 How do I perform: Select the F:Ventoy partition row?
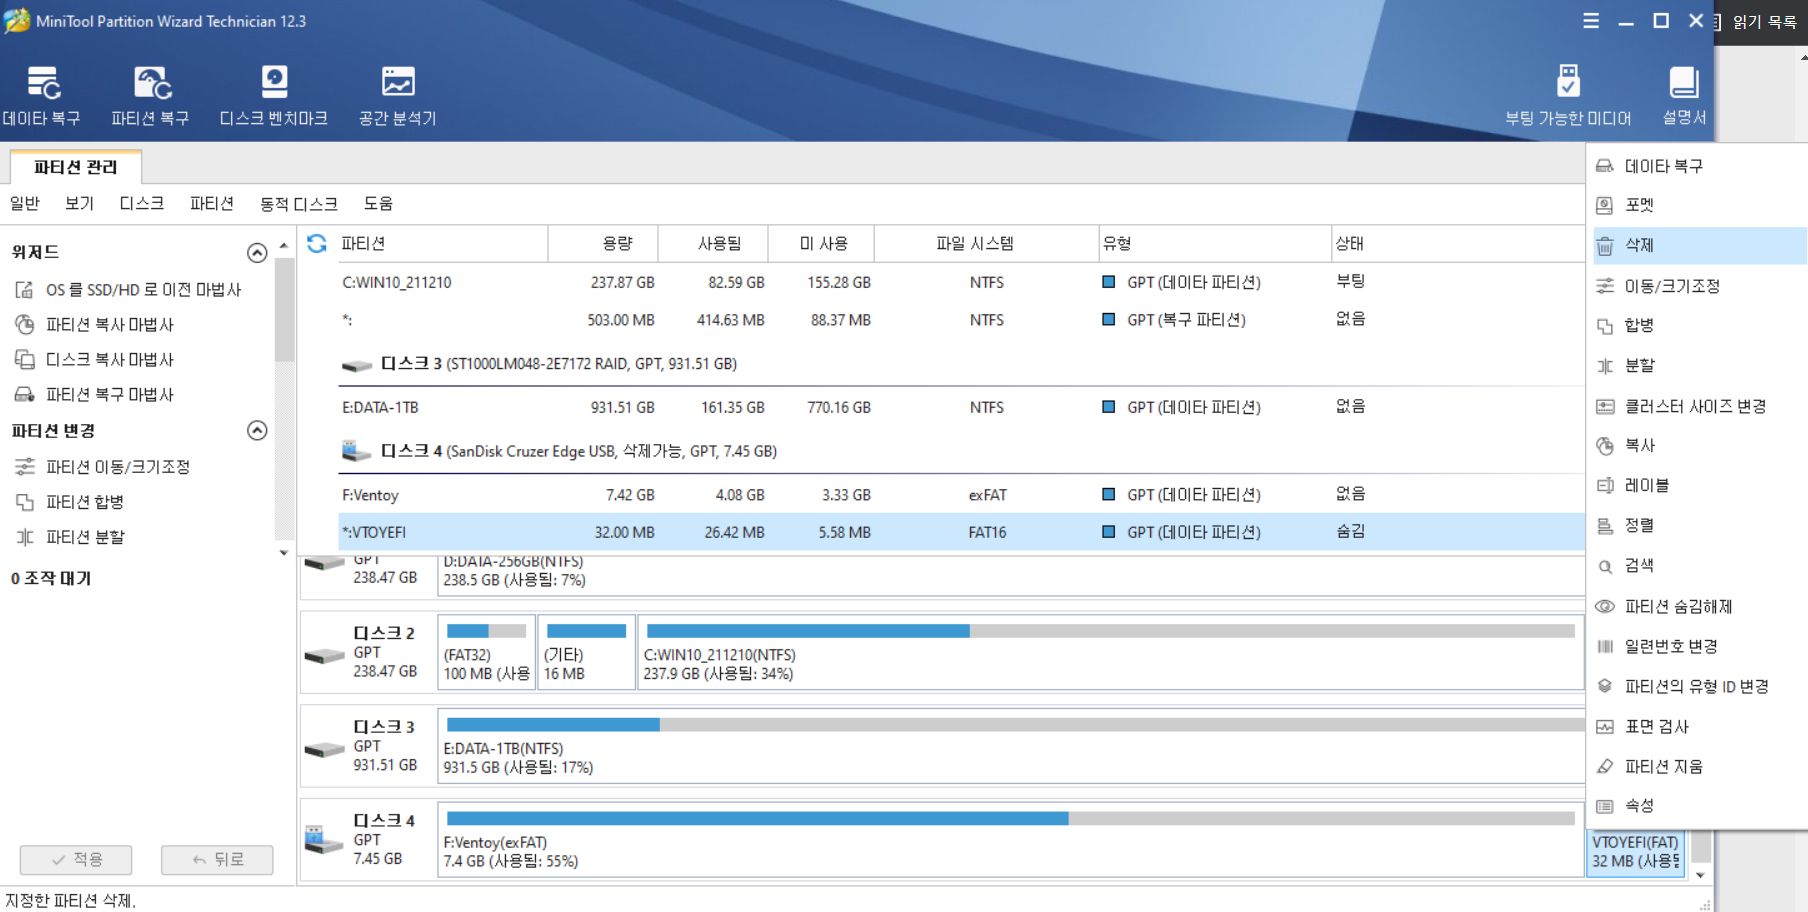tap(961, 495)
